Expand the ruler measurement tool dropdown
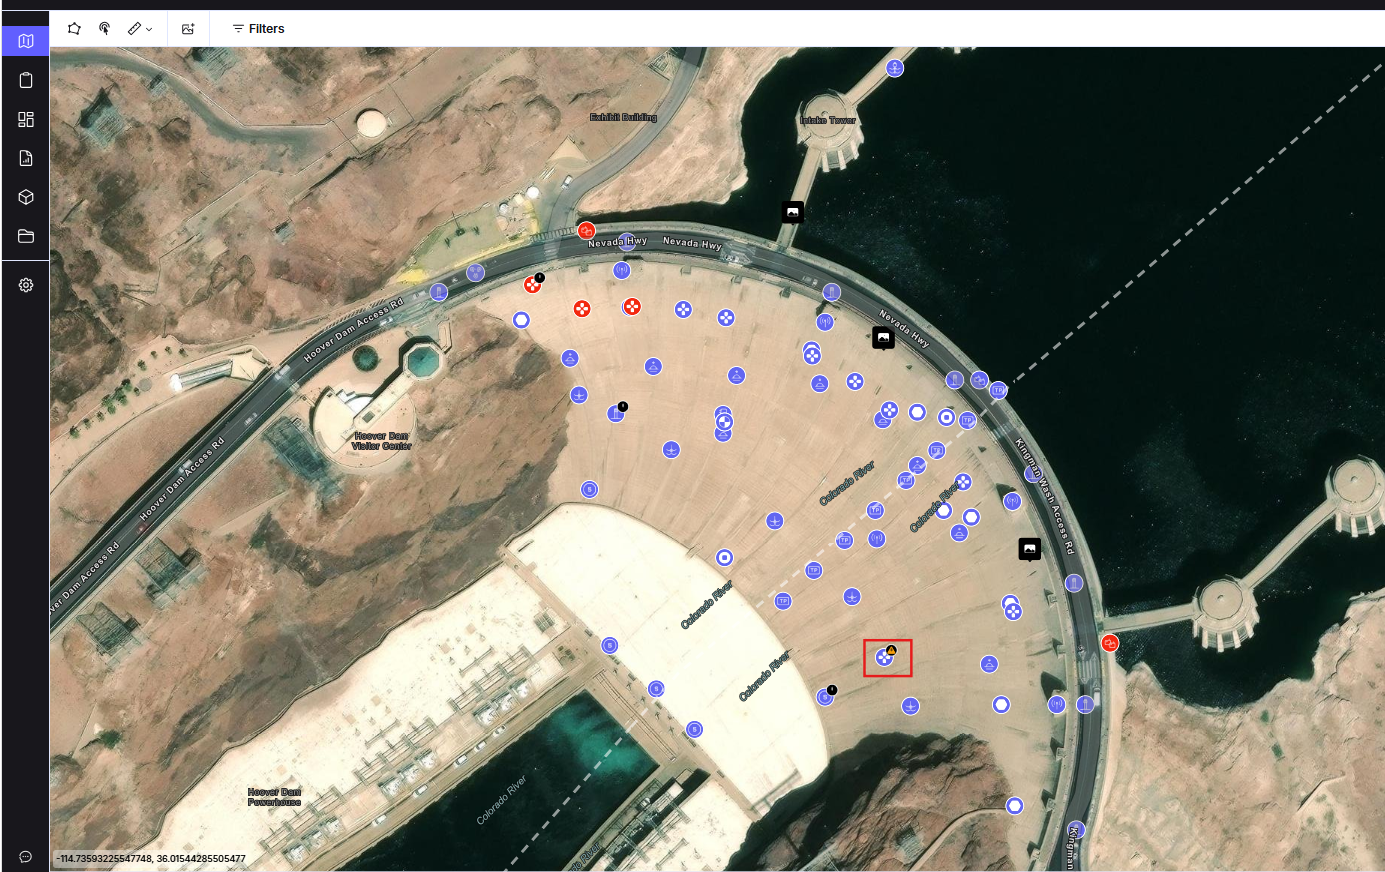The image size is (1385, 872). (140, 29)
